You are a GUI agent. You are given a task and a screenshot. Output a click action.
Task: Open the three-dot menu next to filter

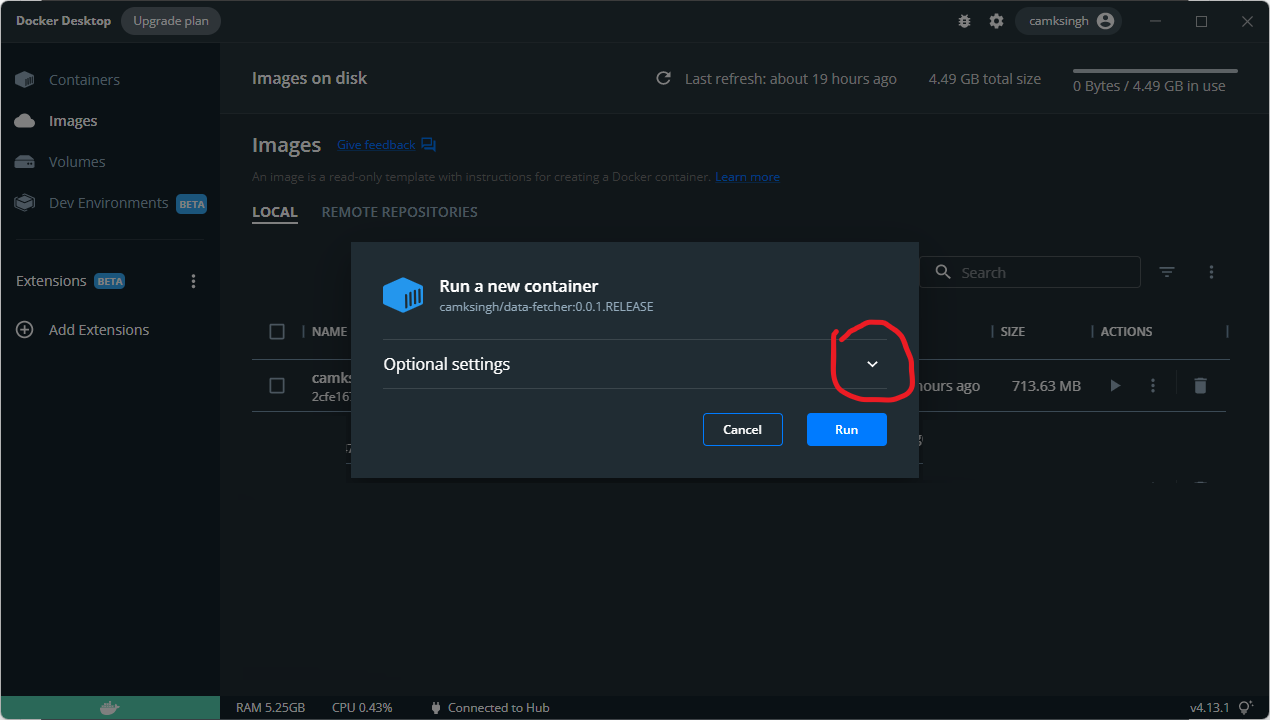[x=1211, y=272]
